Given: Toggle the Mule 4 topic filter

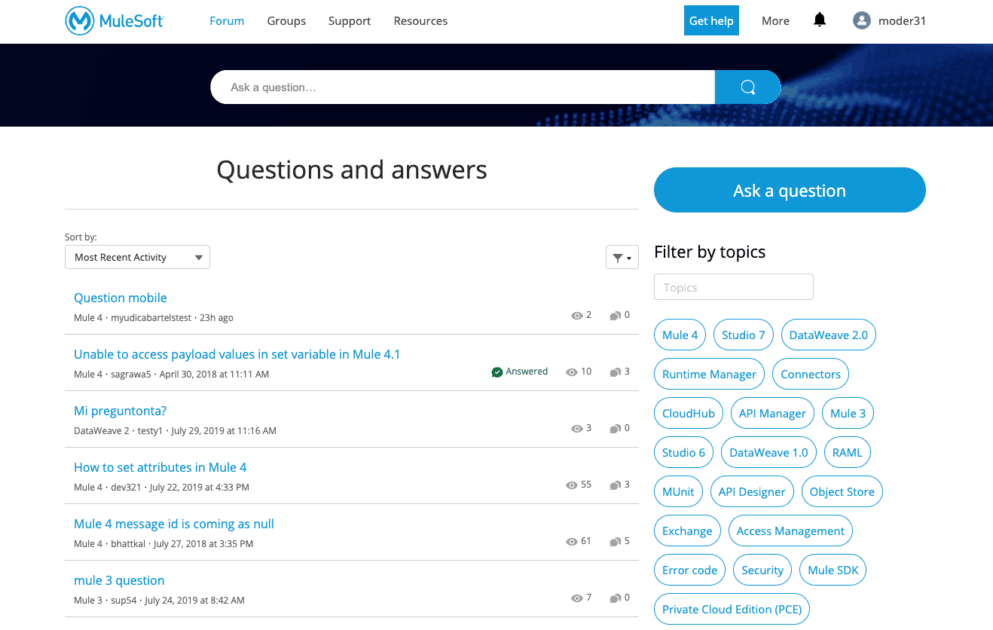Looking at the screenshot, I should (x=679, y=334).
